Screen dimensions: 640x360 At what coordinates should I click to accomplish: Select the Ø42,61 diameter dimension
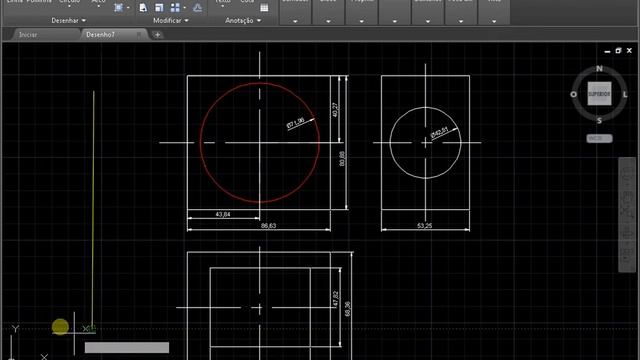[439, 133]
